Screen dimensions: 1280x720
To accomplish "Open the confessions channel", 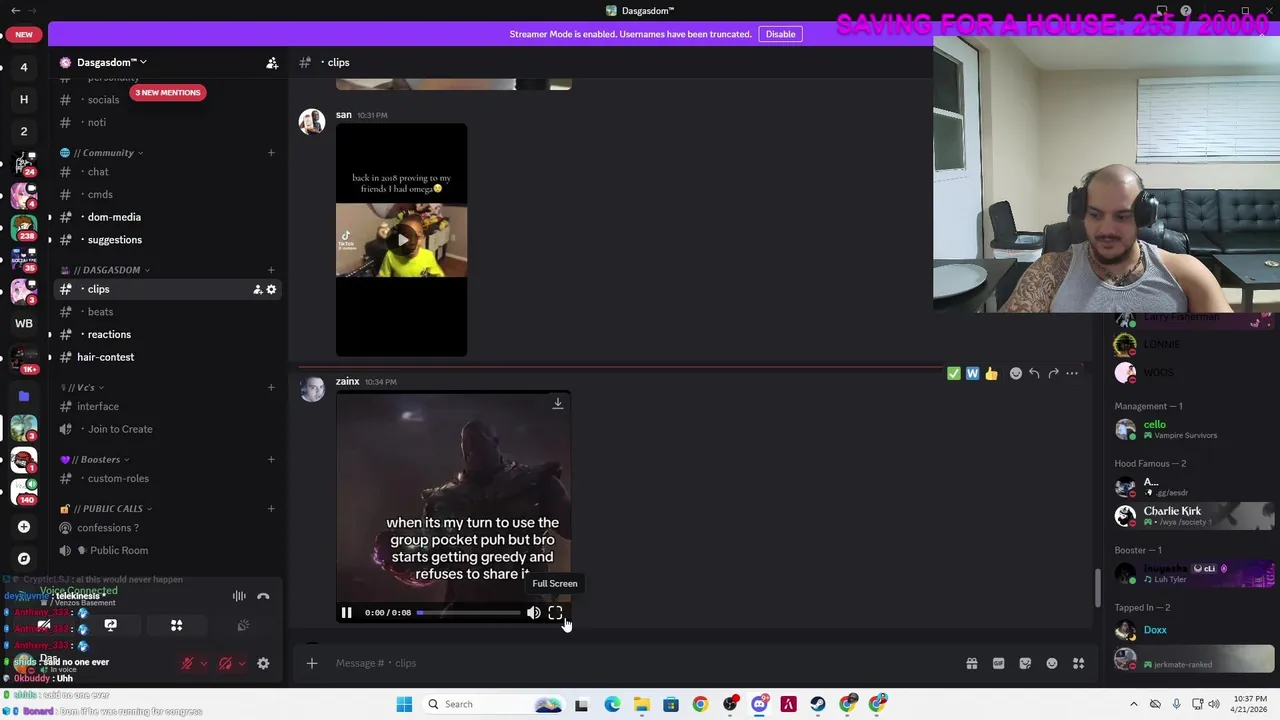I will click(167, 528).
